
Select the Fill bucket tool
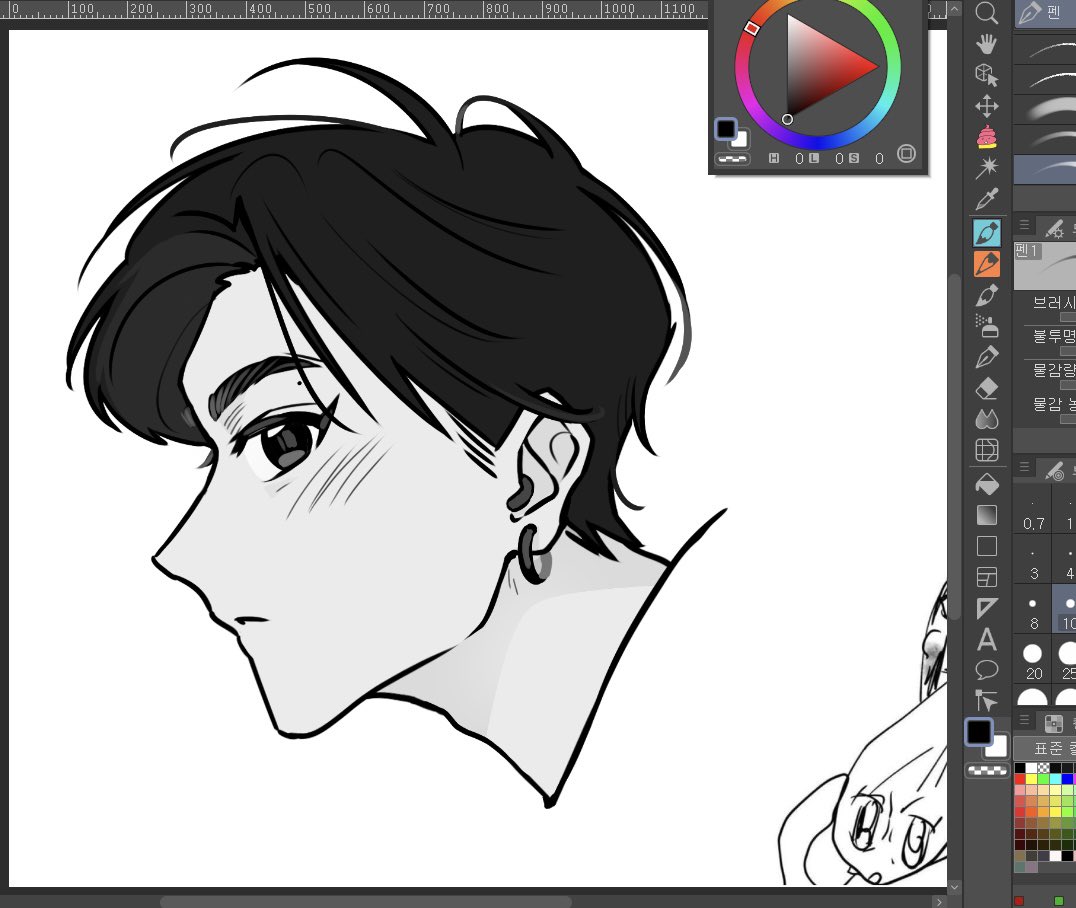pyautogui.click(x=986, y=484)
